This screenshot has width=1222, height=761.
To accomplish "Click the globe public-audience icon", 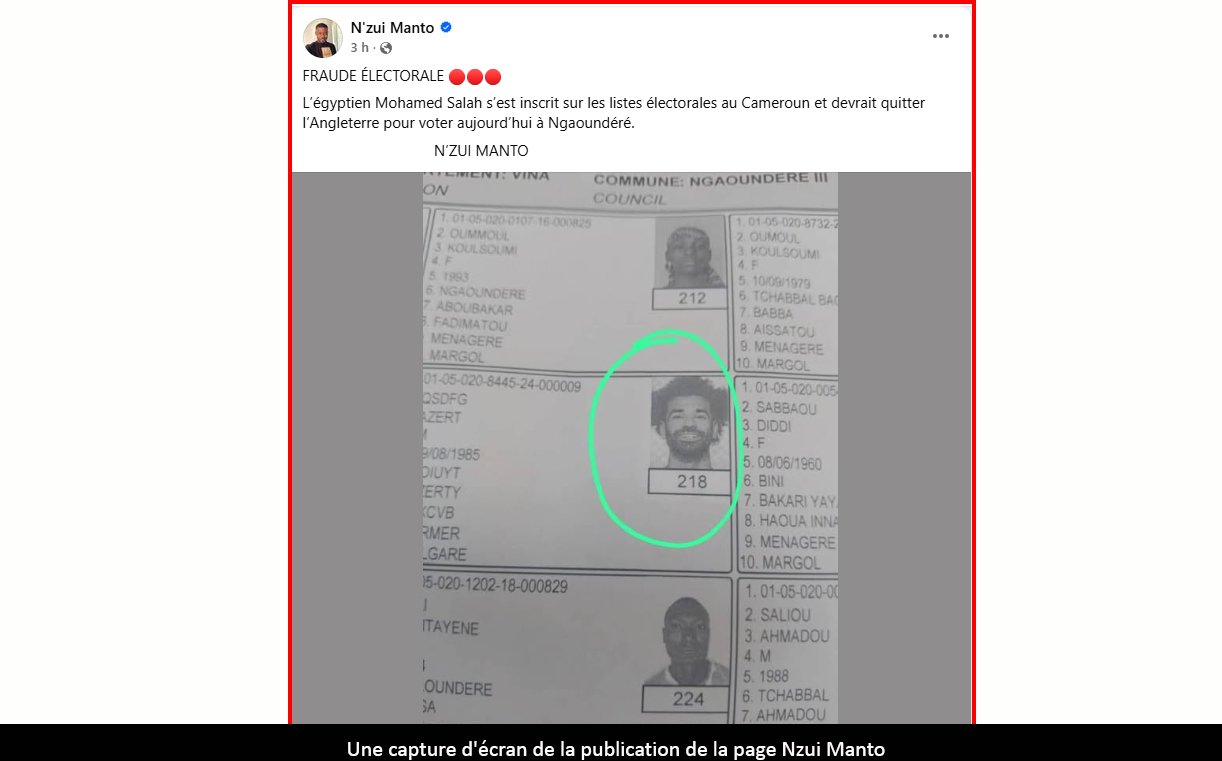I will pos(386,48).
